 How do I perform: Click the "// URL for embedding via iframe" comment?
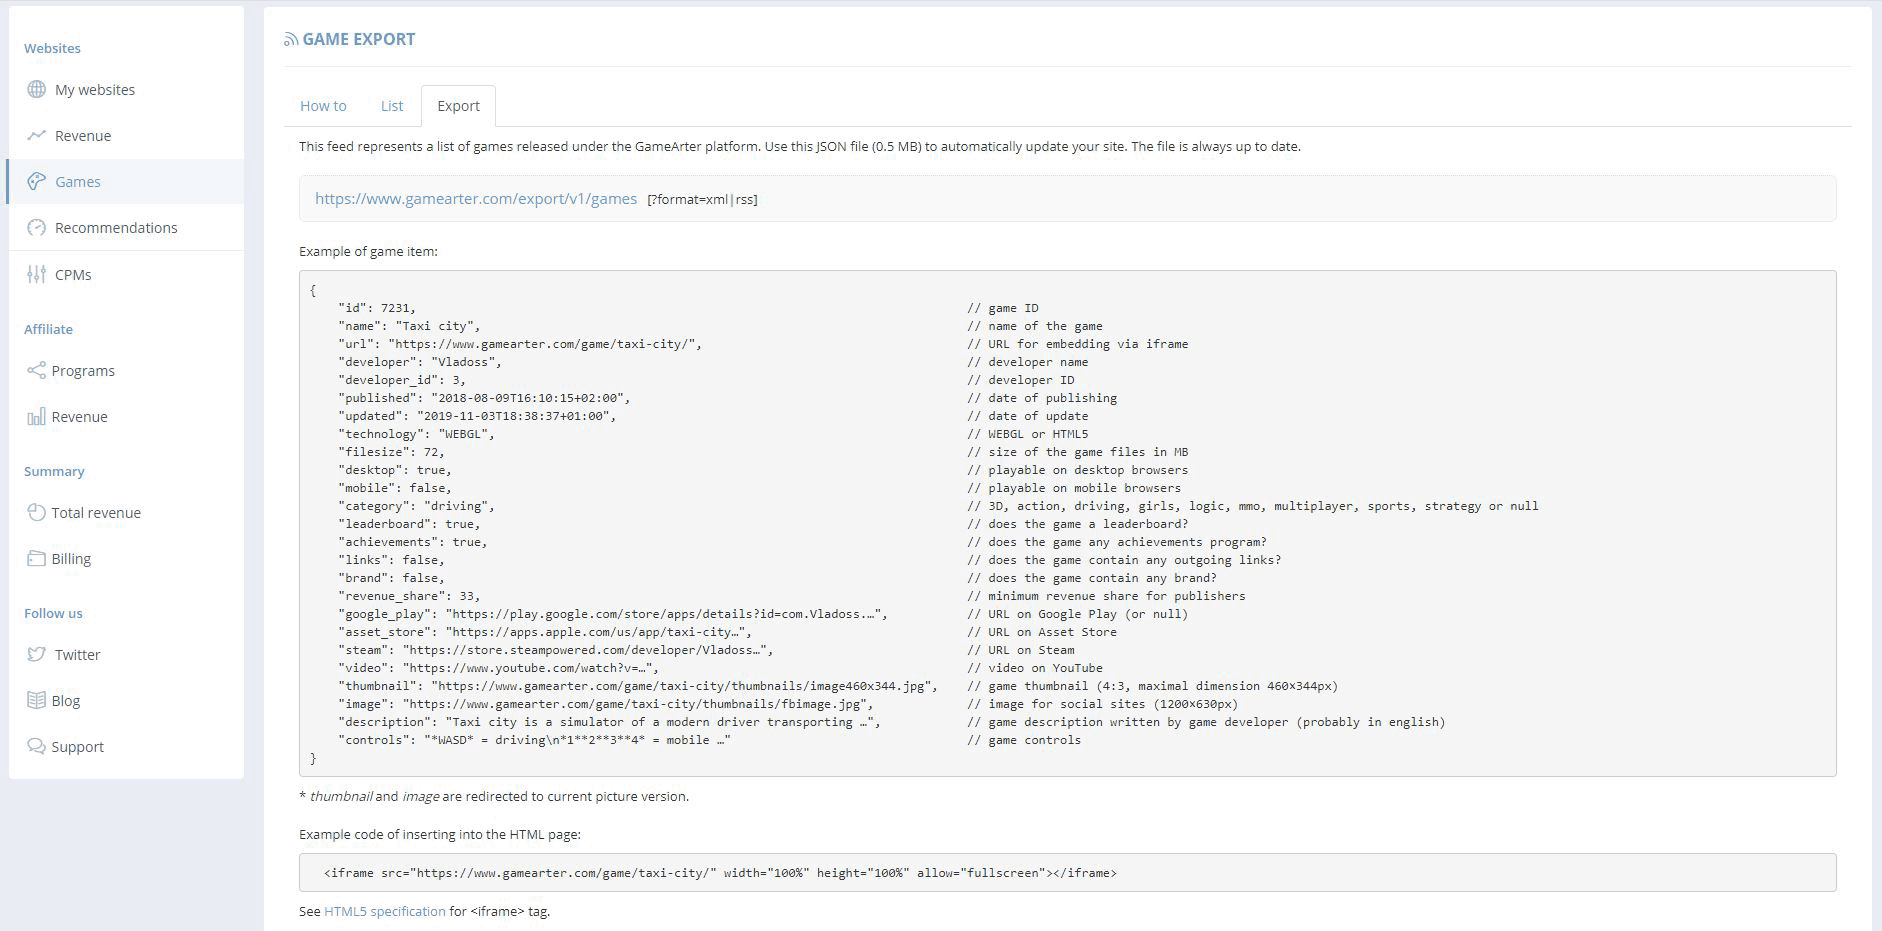click(x=1078, y=344)
